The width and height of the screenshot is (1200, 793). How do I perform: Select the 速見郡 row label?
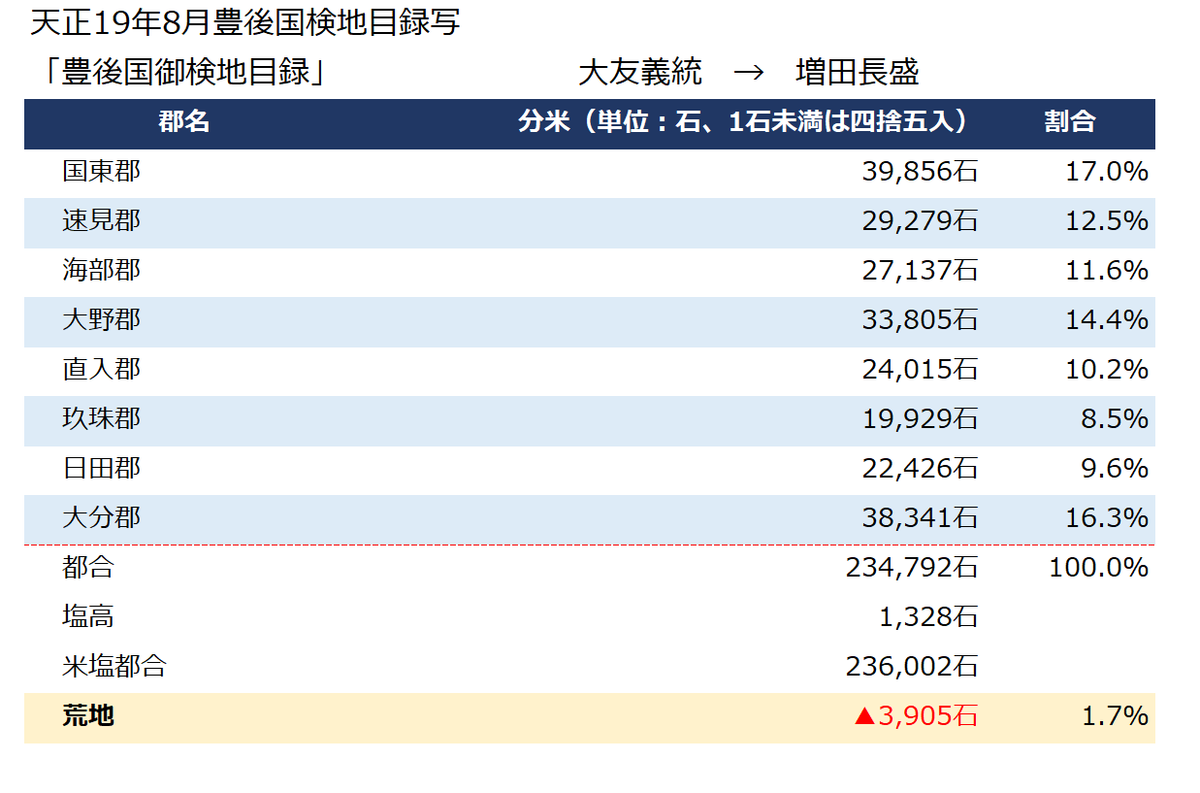pos(101,221)
